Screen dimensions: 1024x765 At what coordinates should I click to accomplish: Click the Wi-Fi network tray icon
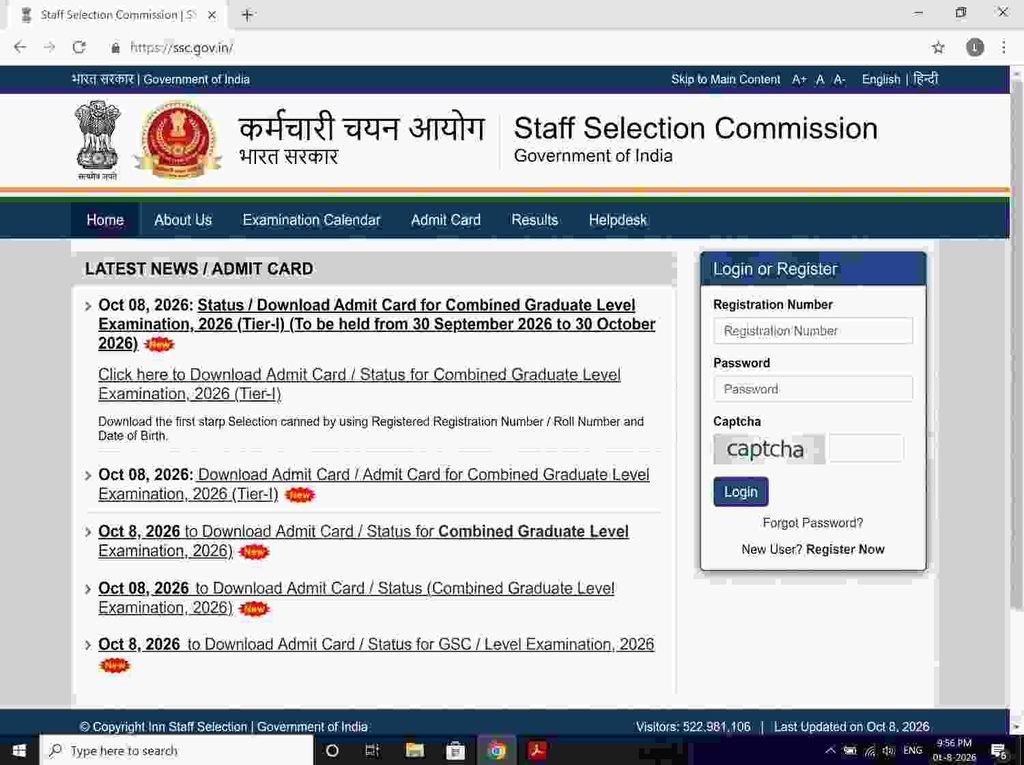click(x=870, y=751)
